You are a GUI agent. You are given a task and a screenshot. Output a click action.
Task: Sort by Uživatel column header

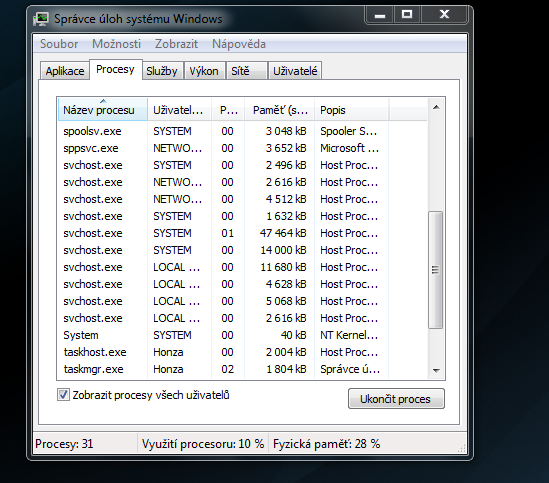click(x=179, y=110)
